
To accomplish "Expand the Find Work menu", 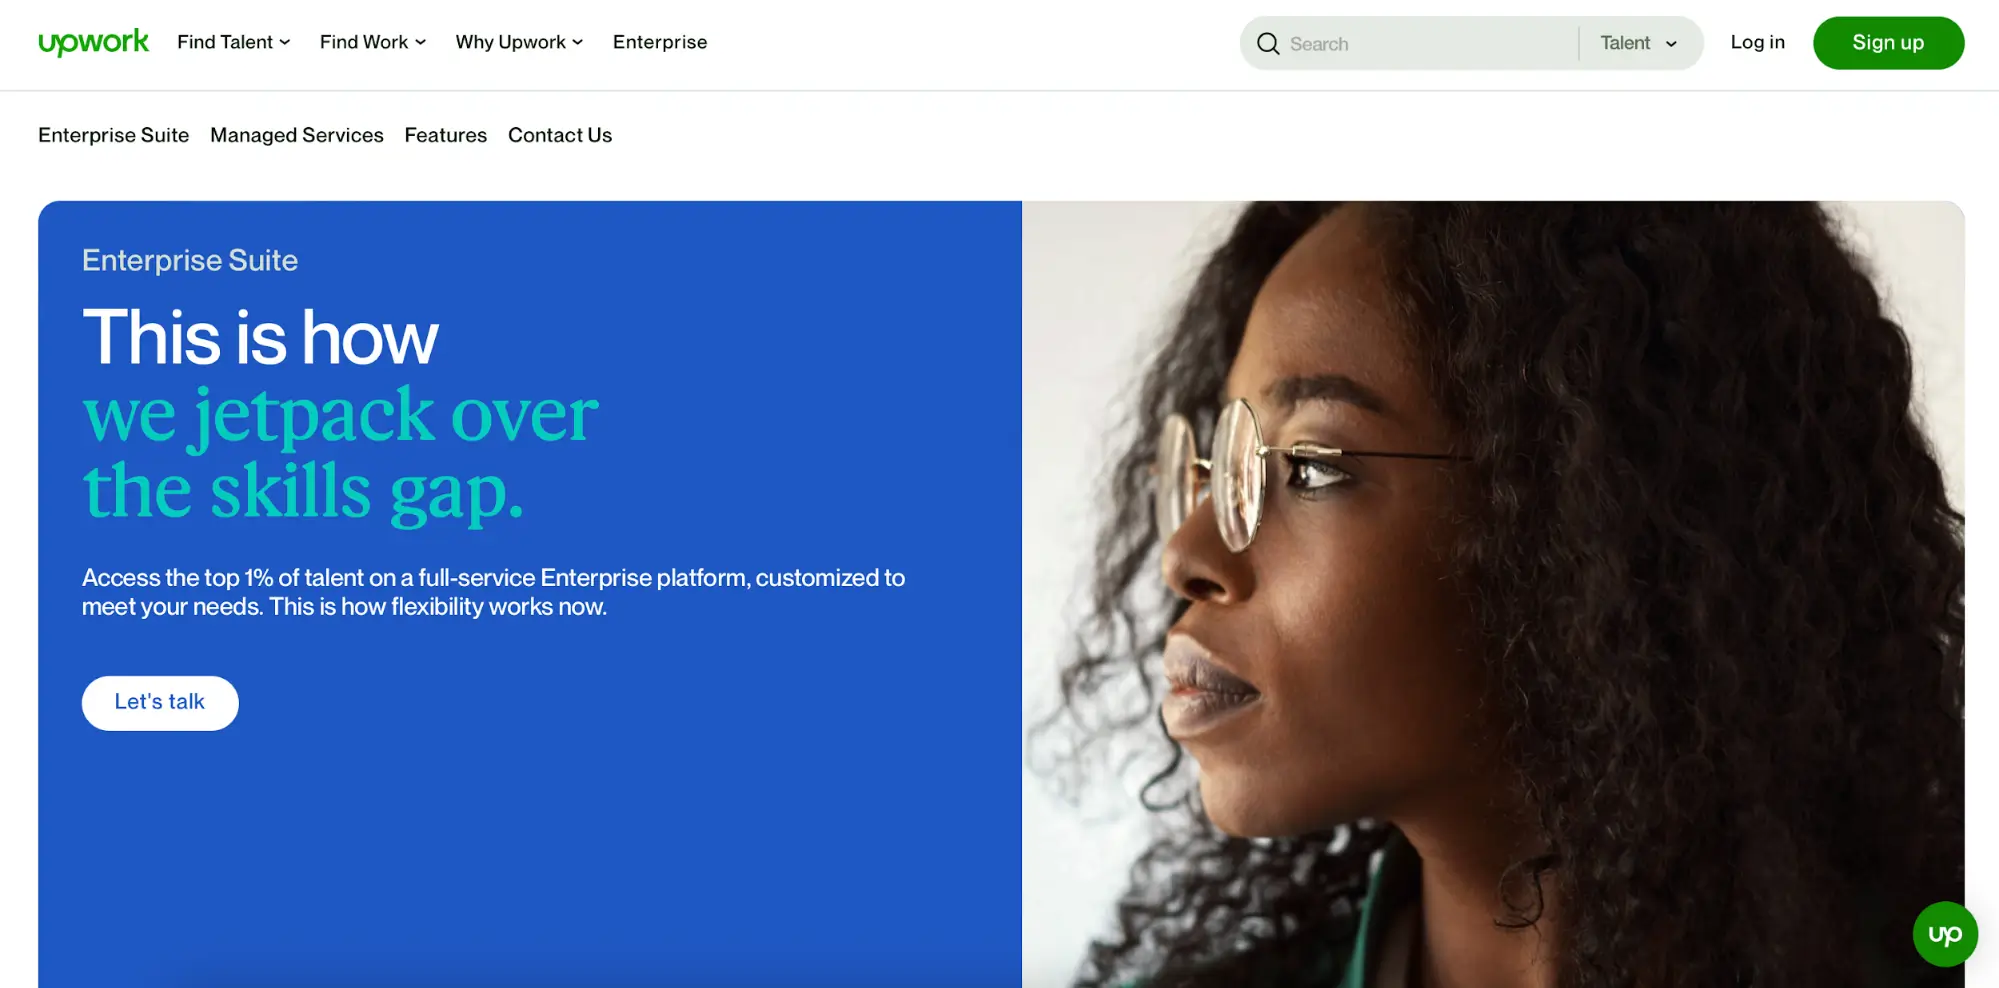I will [373, 42].
